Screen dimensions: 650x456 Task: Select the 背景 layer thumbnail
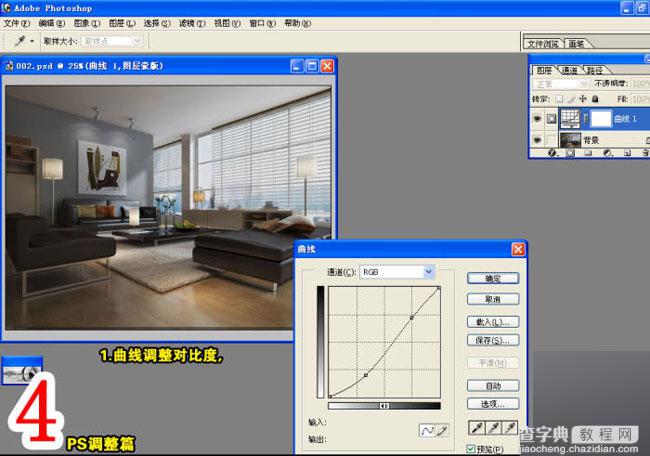(570, 140)
